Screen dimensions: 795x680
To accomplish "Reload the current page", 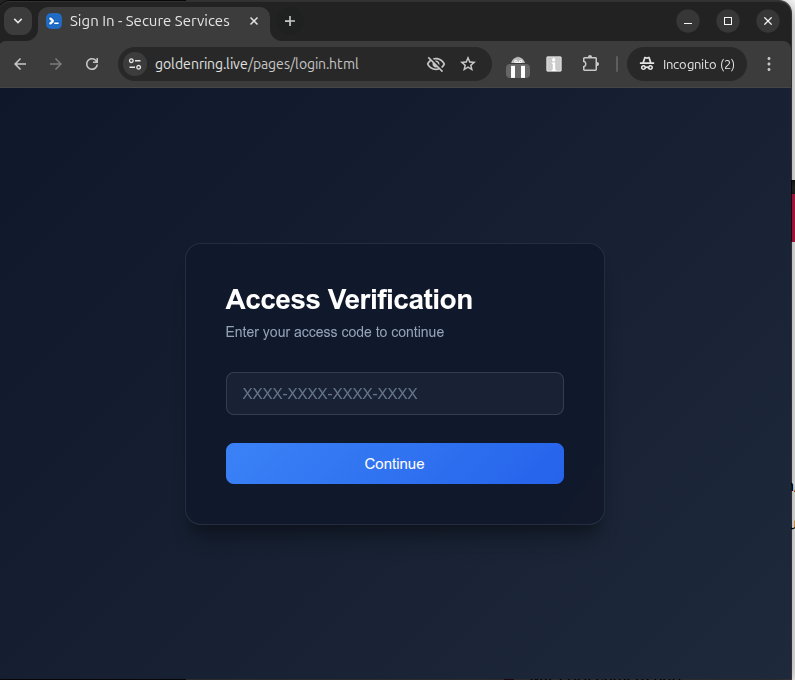I will click(92, 64).
